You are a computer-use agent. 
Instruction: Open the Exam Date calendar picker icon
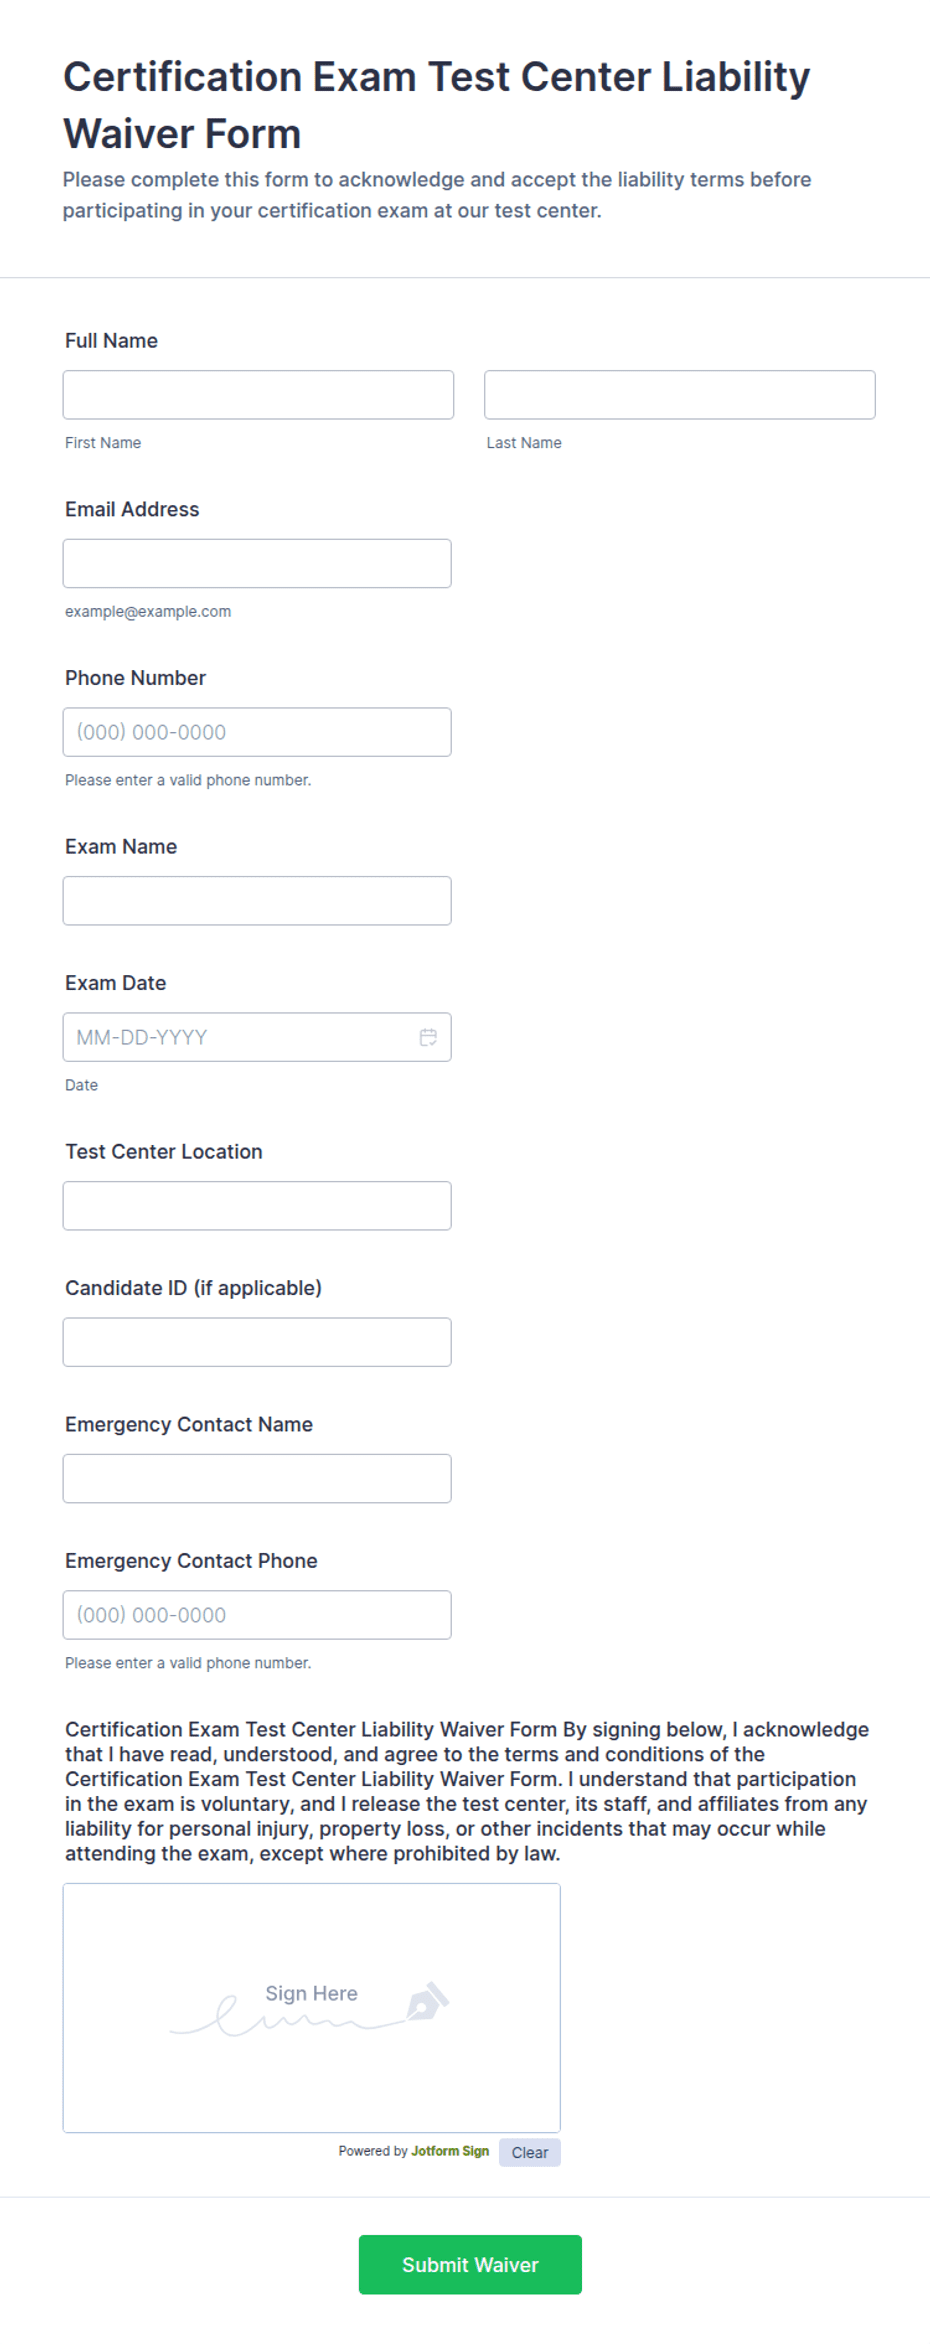point(428,1037)
